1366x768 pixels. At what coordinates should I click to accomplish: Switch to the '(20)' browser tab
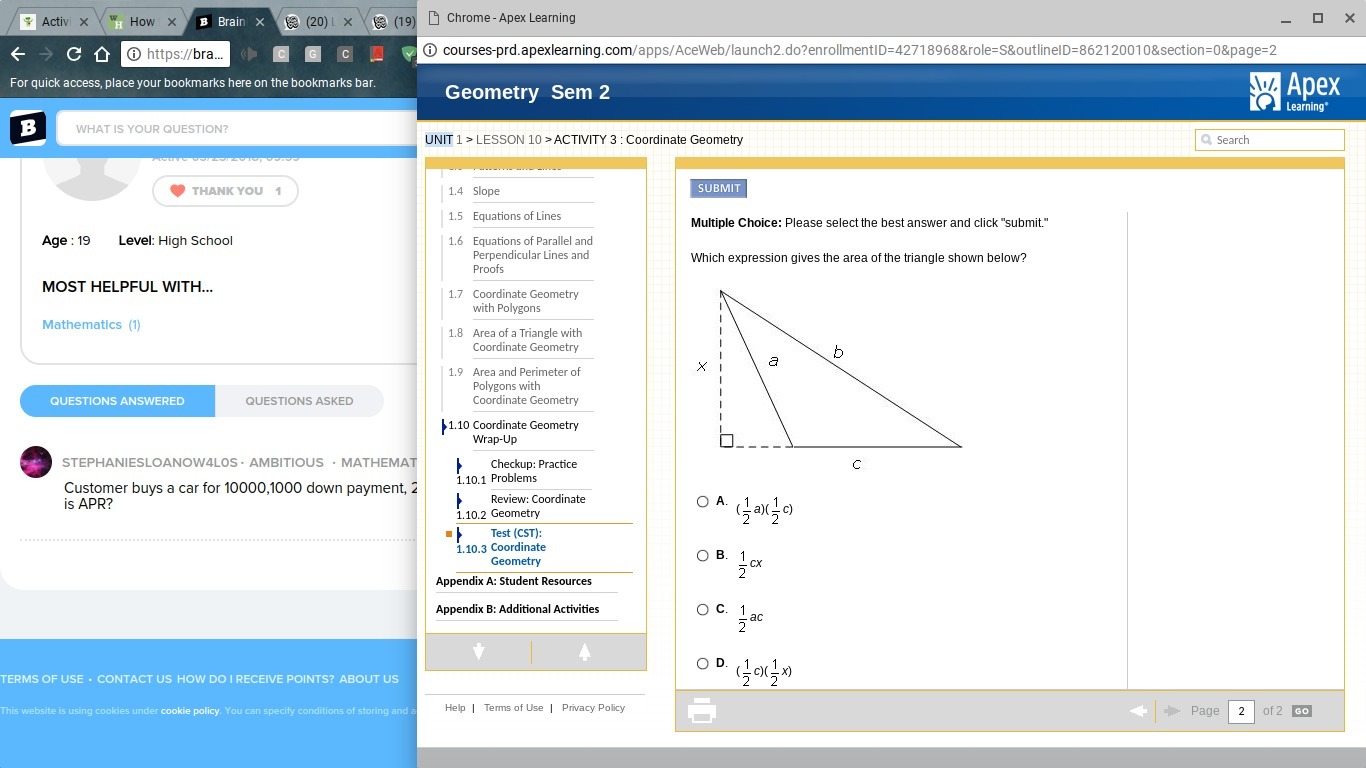[318, 21]
